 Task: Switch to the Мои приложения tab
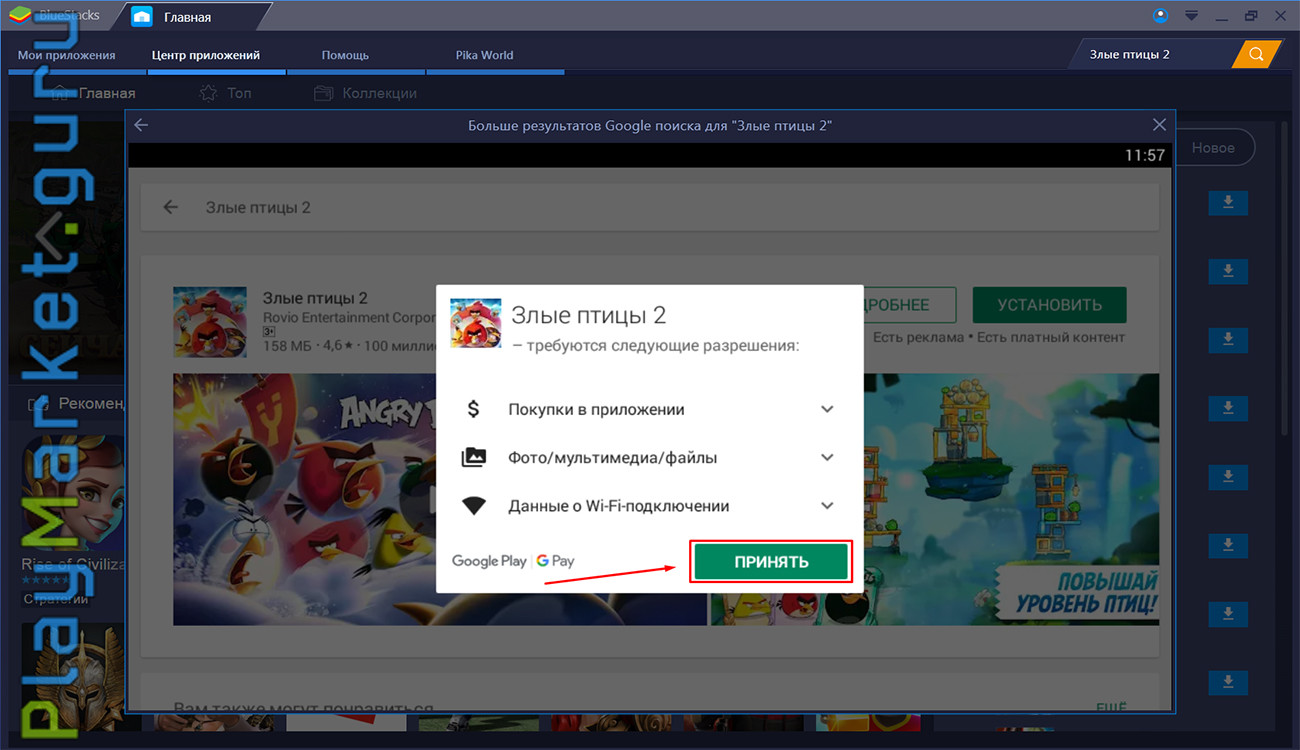(x=67, y=55)
